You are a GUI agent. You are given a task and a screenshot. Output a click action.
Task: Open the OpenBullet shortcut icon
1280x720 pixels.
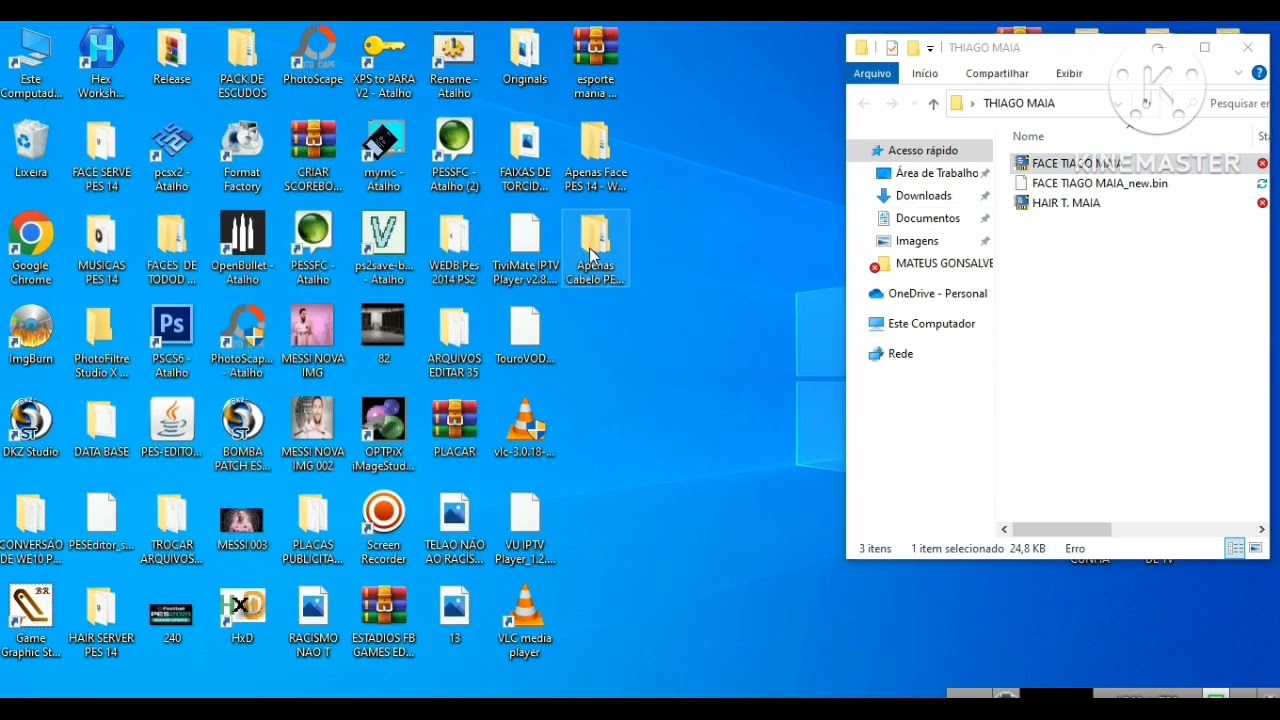242,249
